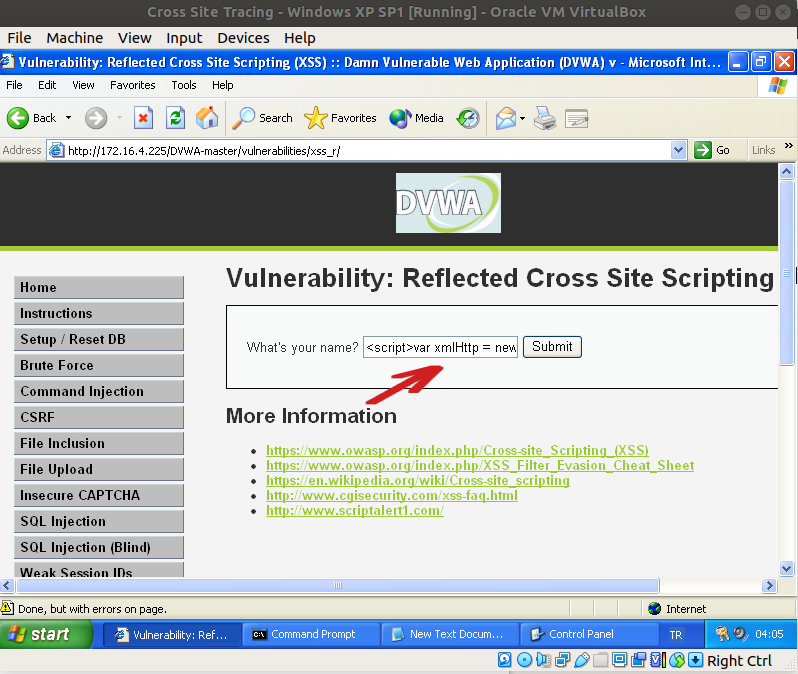Expand the Back button history dropdown
The height and width of the screenshot is (674, 798).
(68, 118)
